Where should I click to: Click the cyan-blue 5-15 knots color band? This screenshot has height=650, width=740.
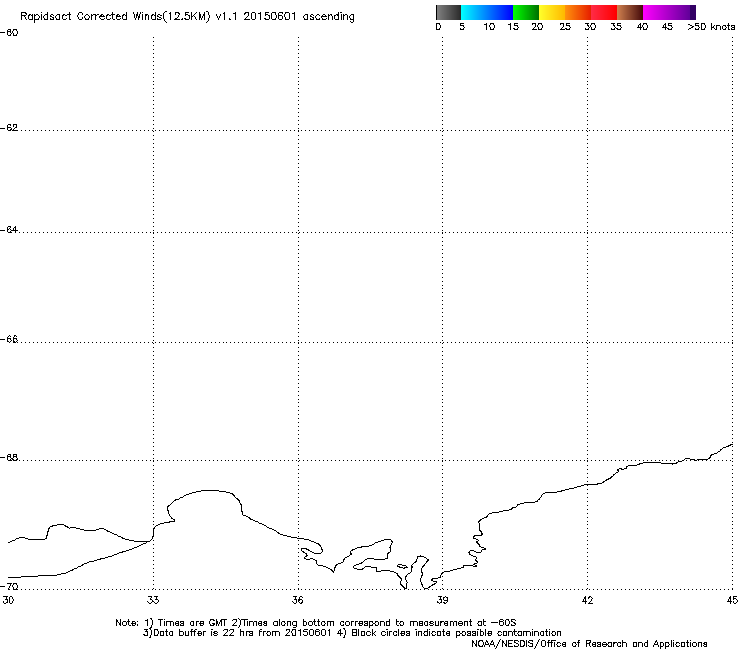click(x=487, y=12)
